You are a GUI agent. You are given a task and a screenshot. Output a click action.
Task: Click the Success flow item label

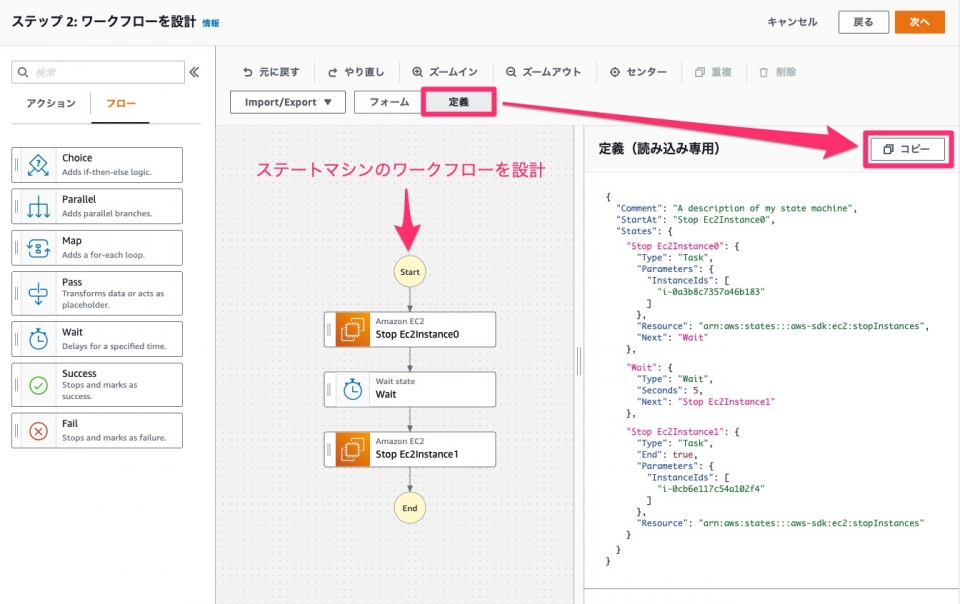[x=79, y=373]
